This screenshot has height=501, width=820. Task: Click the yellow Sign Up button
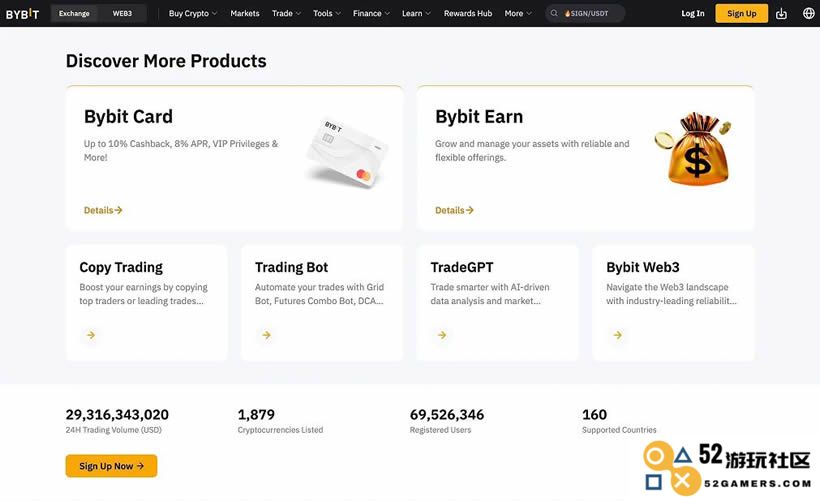pyautogui.click(x=742, y=14)
